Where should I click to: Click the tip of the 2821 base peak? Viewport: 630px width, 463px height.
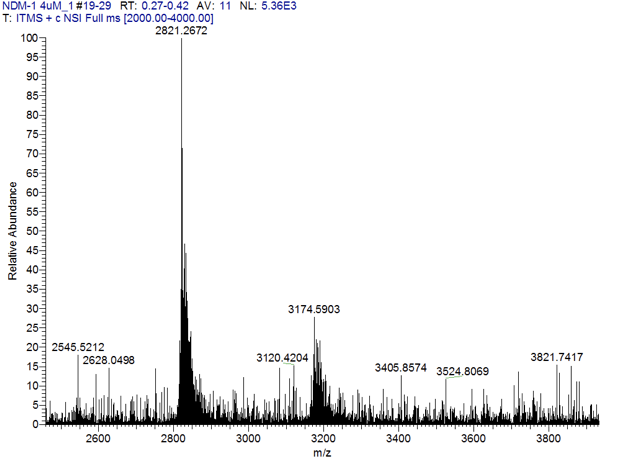click(181, 39)
